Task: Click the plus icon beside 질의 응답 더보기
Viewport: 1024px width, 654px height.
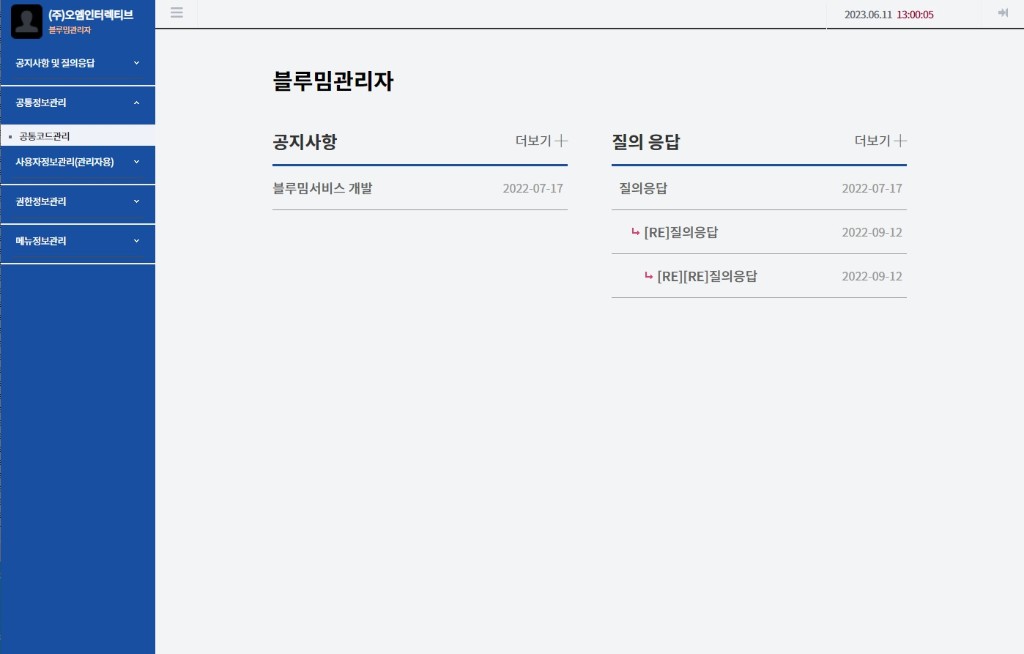Action: [901, 141]
